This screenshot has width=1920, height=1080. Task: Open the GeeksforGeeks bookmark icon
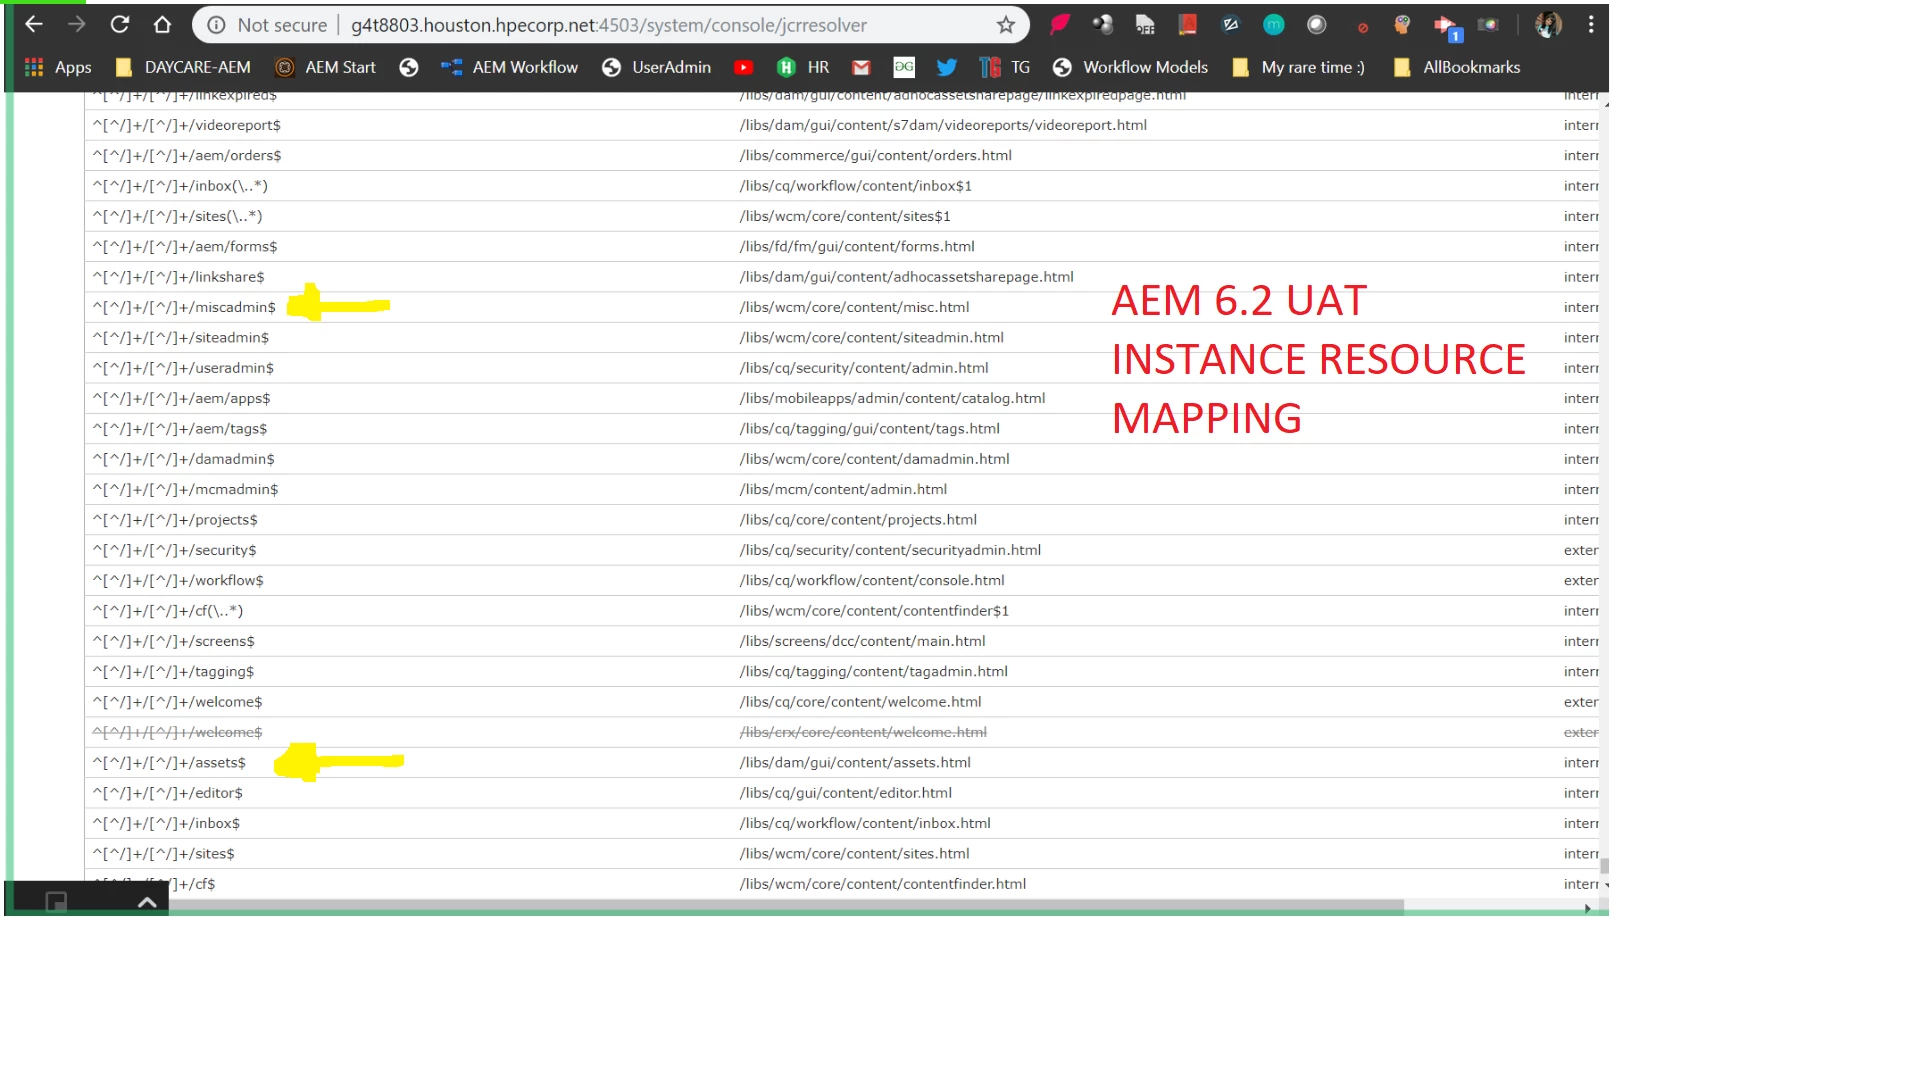point(904,67)
